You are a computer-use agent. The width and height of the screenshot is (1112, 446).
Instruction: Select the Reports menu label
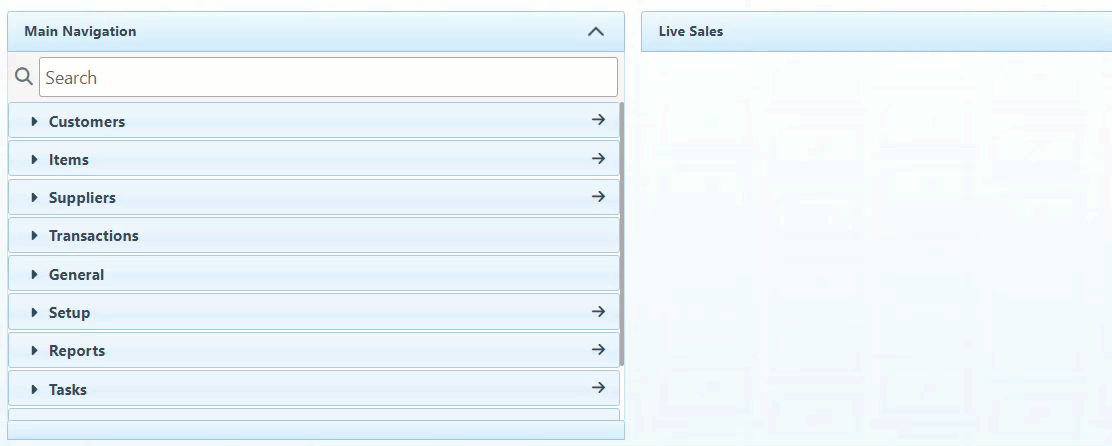point(77,351)
